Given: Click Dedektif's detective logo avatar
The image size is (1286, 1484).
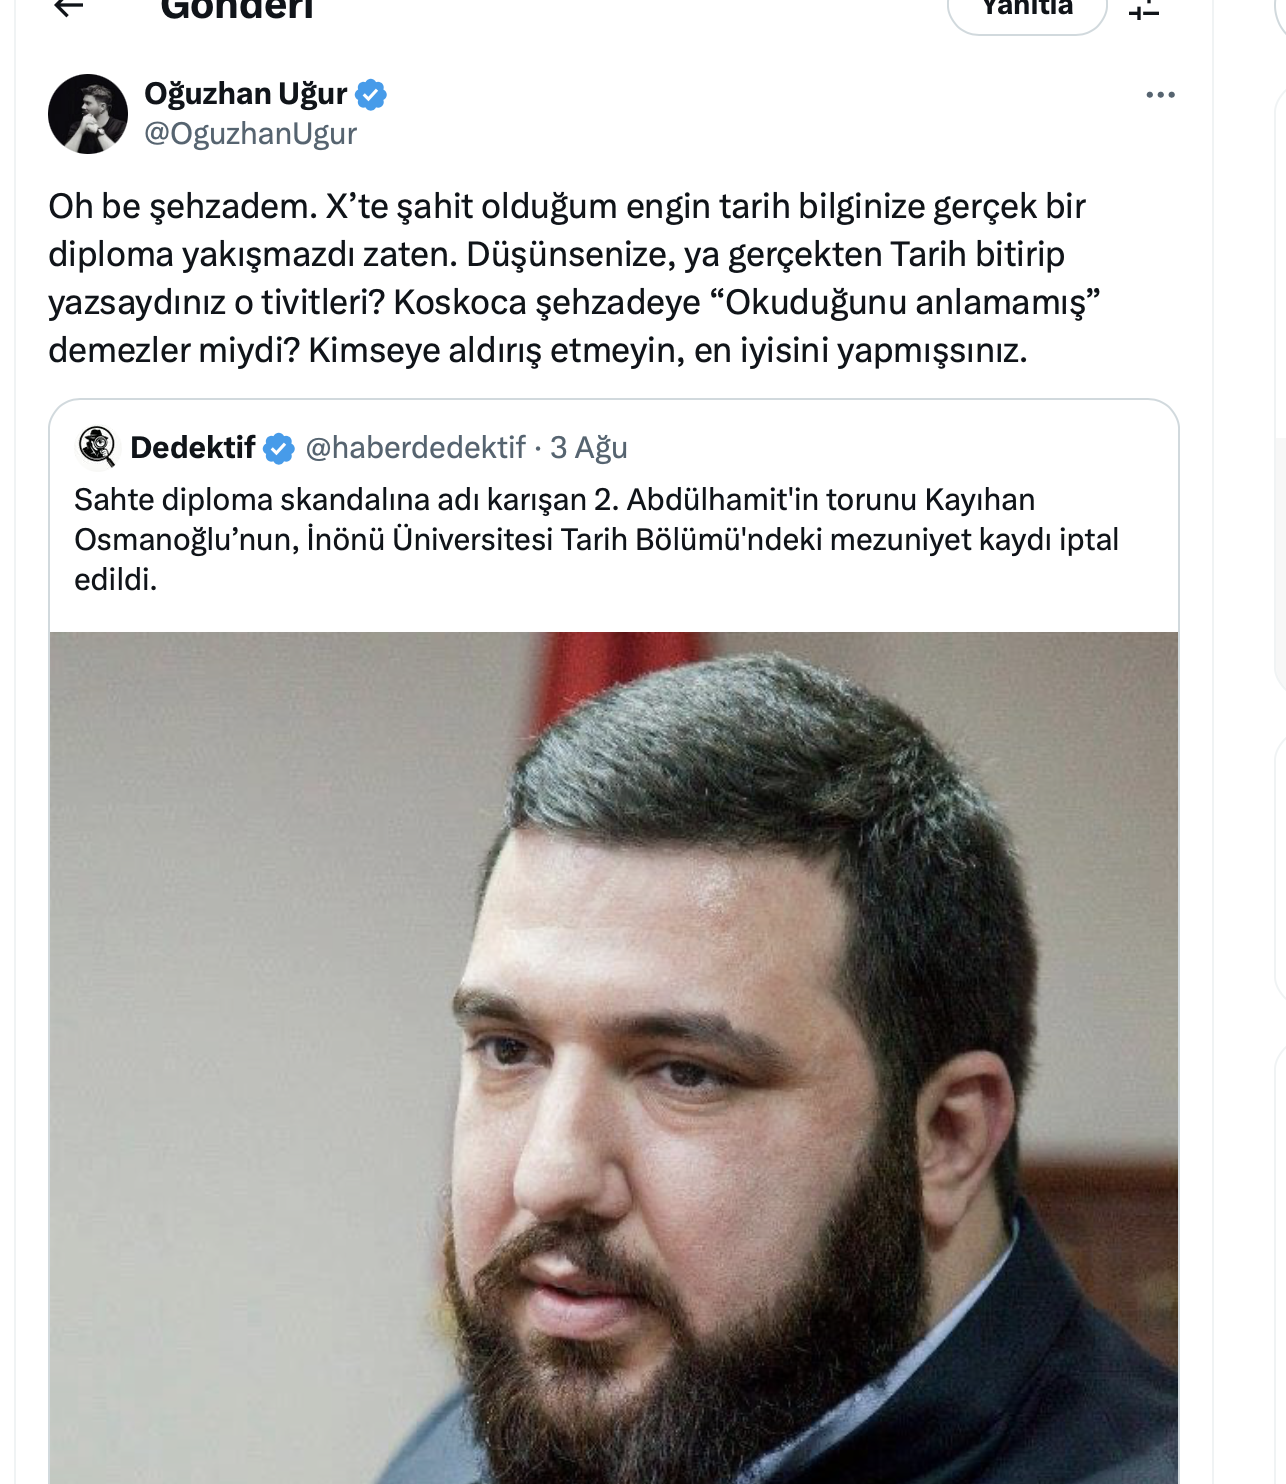Looking at the screenshot, I should (x=97, y=447).
